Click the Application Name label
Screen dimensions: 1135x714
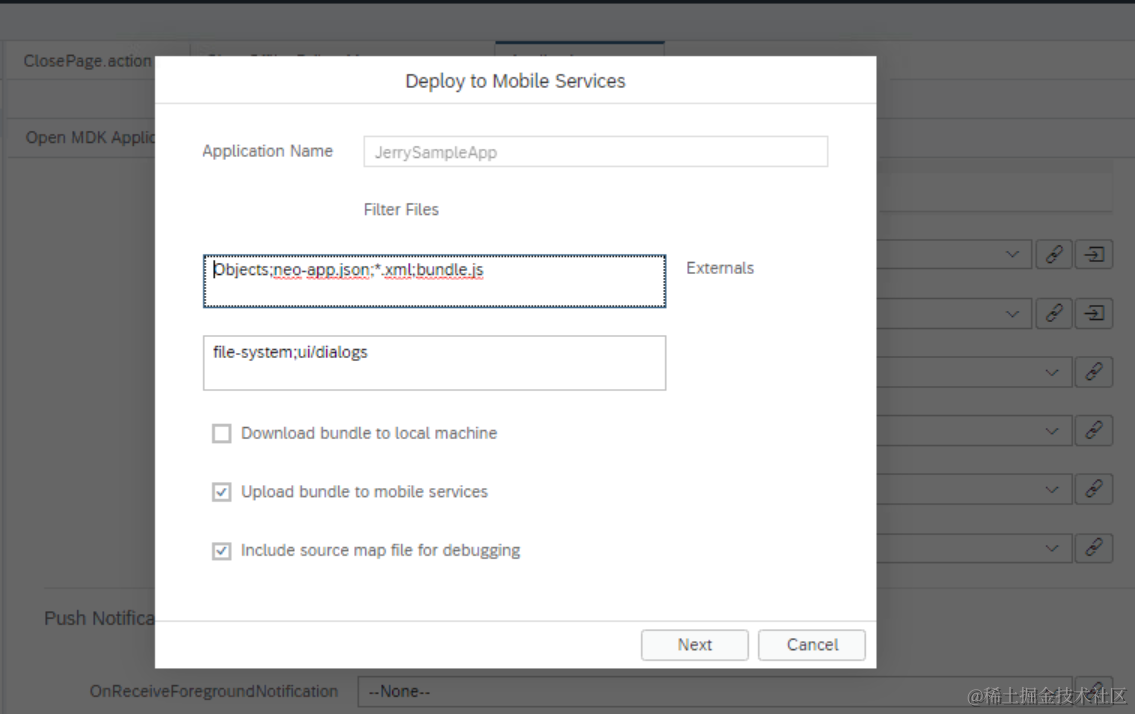(x=267, y=151)
